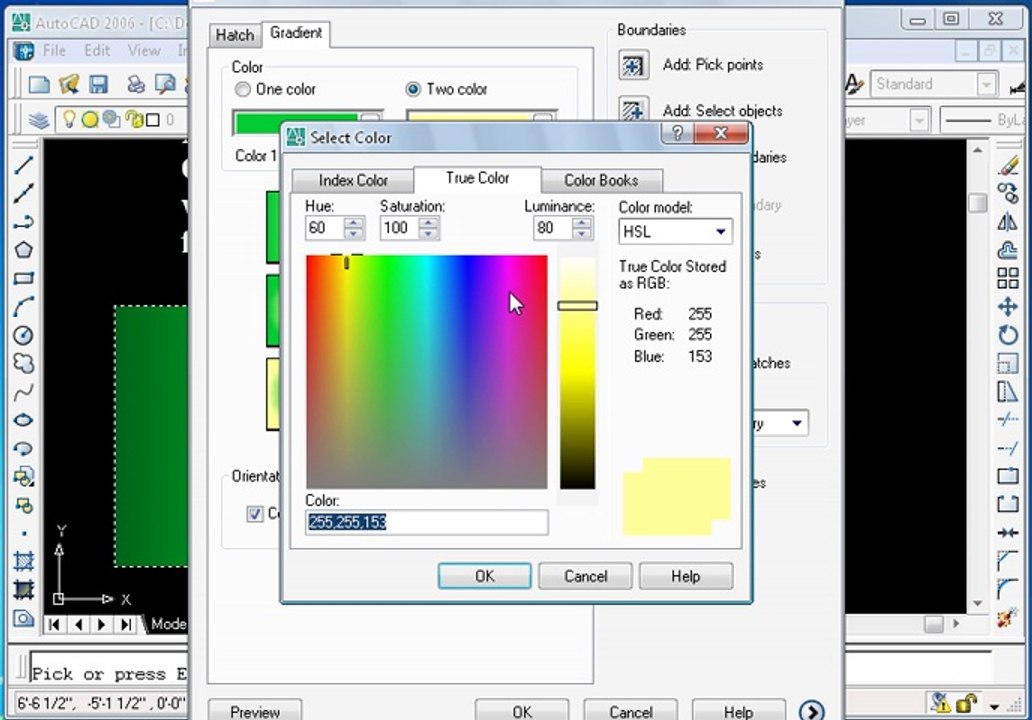Screen dimensions: 1032x720
Task: Switch to Color Books tab
Action: coord(601,180)
